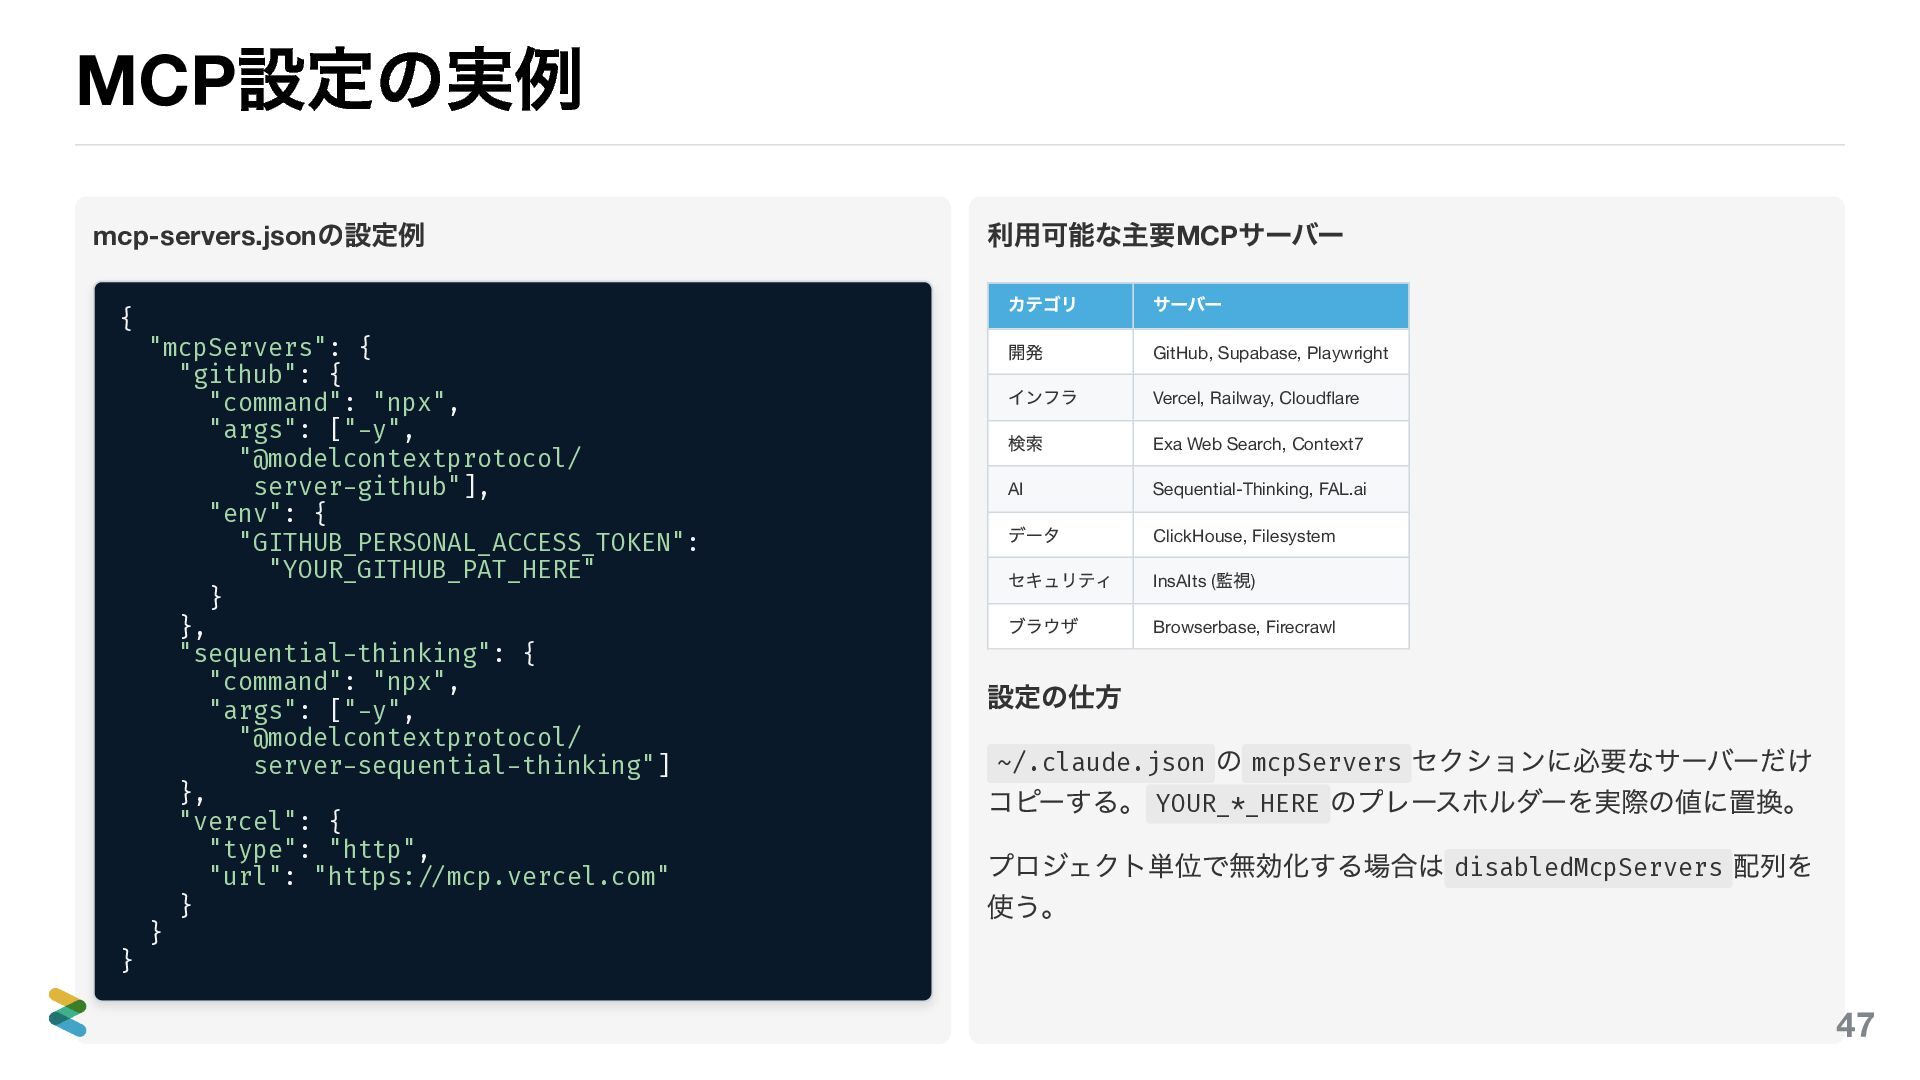Click the Sequential-Thinking, FAL.ai cell
The width and height of the screenshot is (1920, 1080).
(x=1259, y=489)
